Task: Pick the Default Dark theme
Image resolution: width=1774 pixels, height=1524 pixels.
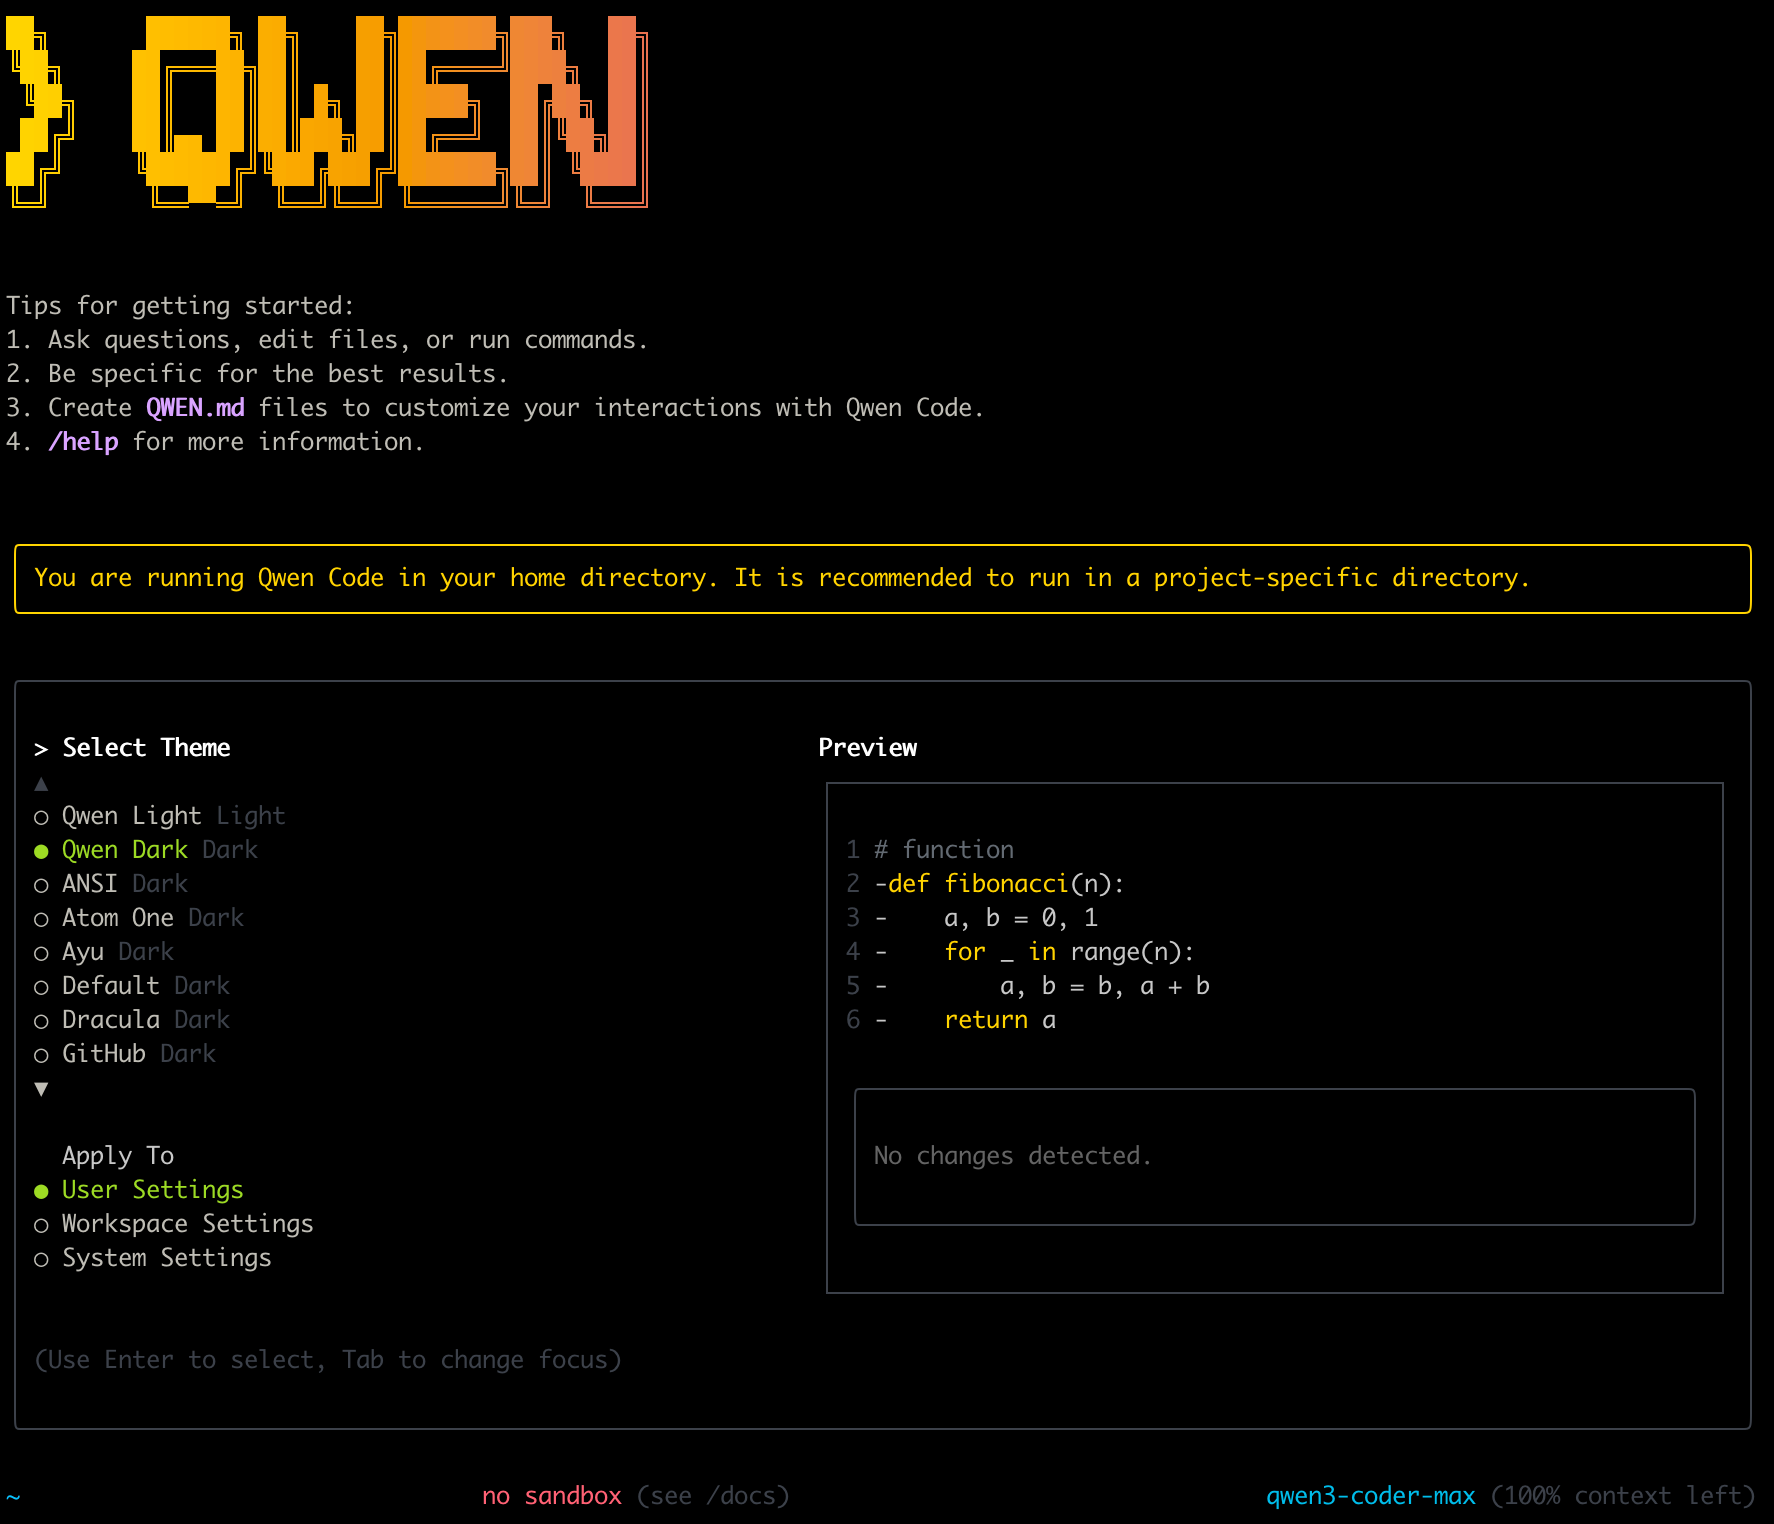Action: [132, 986]
